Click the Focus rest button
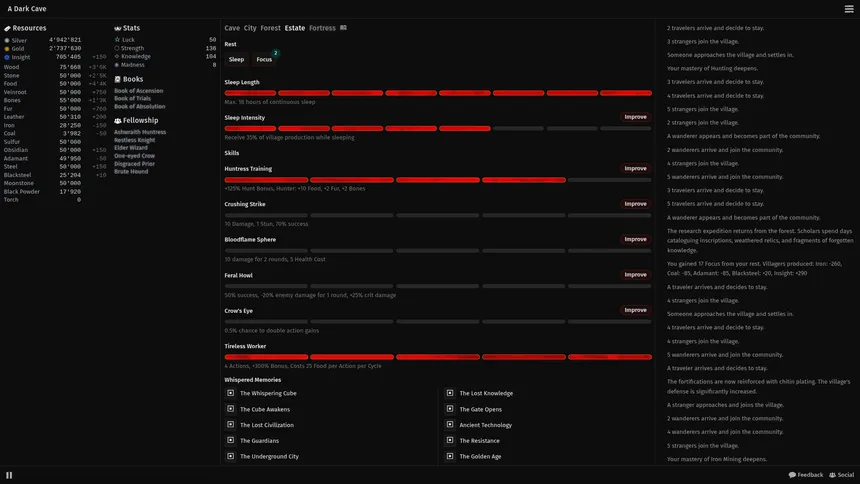The width and height of the screenshot is (860, 484). 264,59
